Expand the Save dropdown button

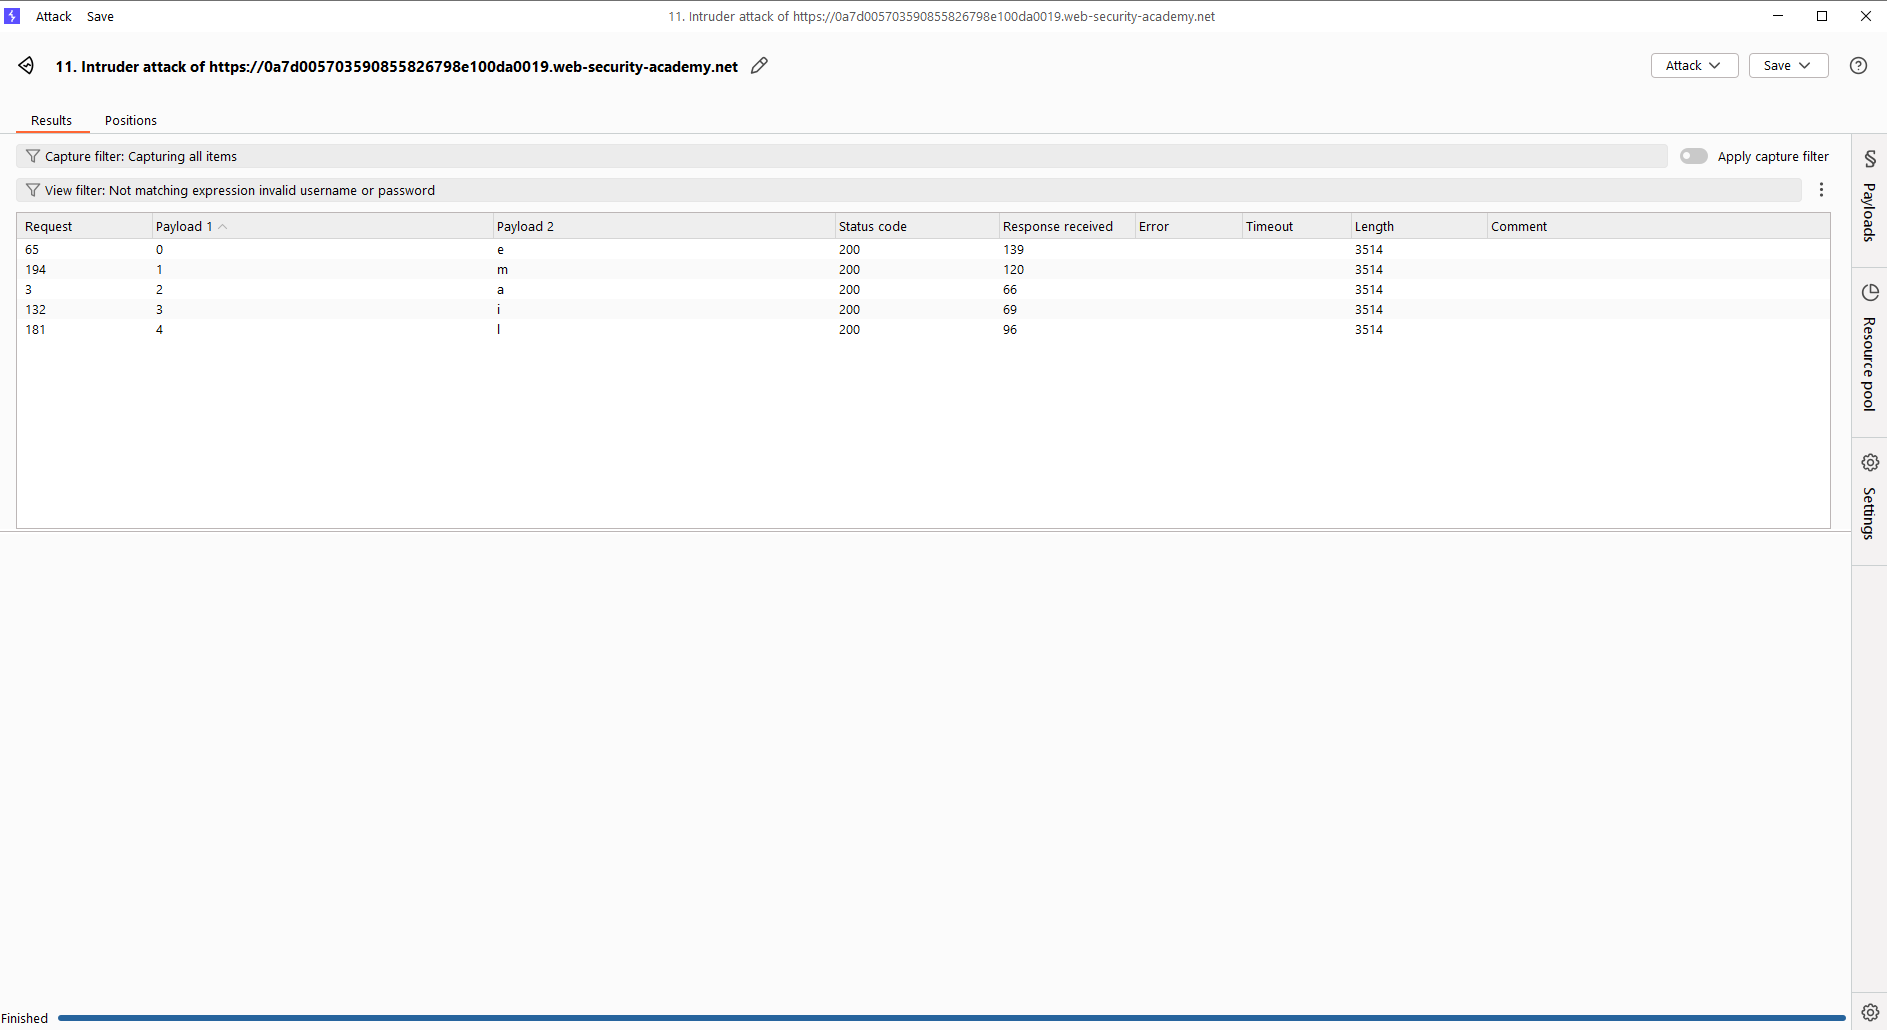click(x=1787, y=66)
